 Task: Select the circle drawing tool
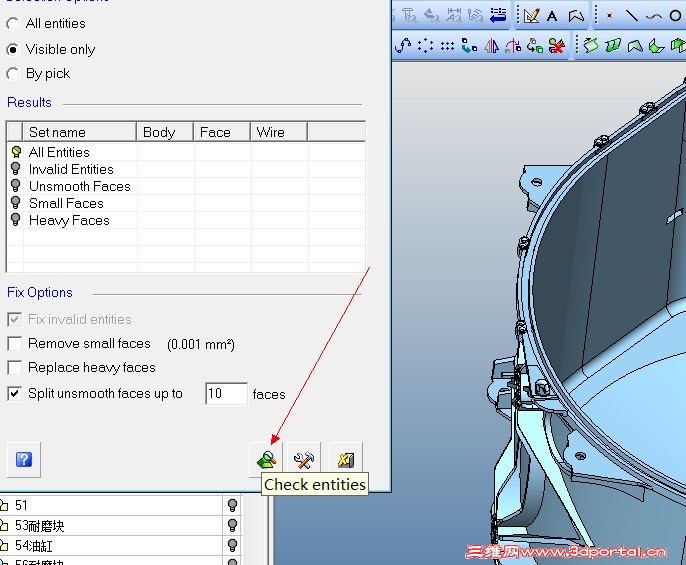(x=675, y=16)
